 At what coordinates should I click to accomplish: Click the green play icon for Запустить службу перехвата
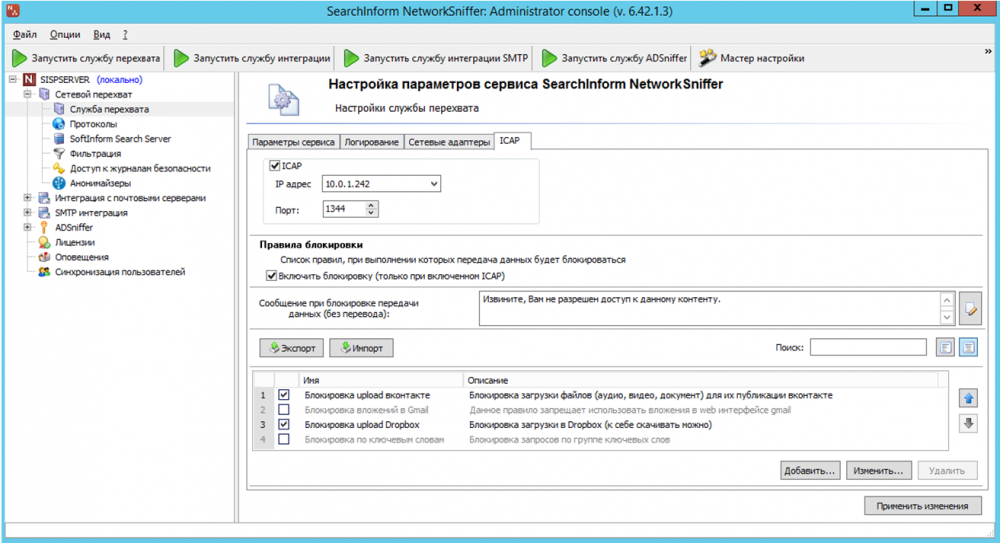coord(19,58)
